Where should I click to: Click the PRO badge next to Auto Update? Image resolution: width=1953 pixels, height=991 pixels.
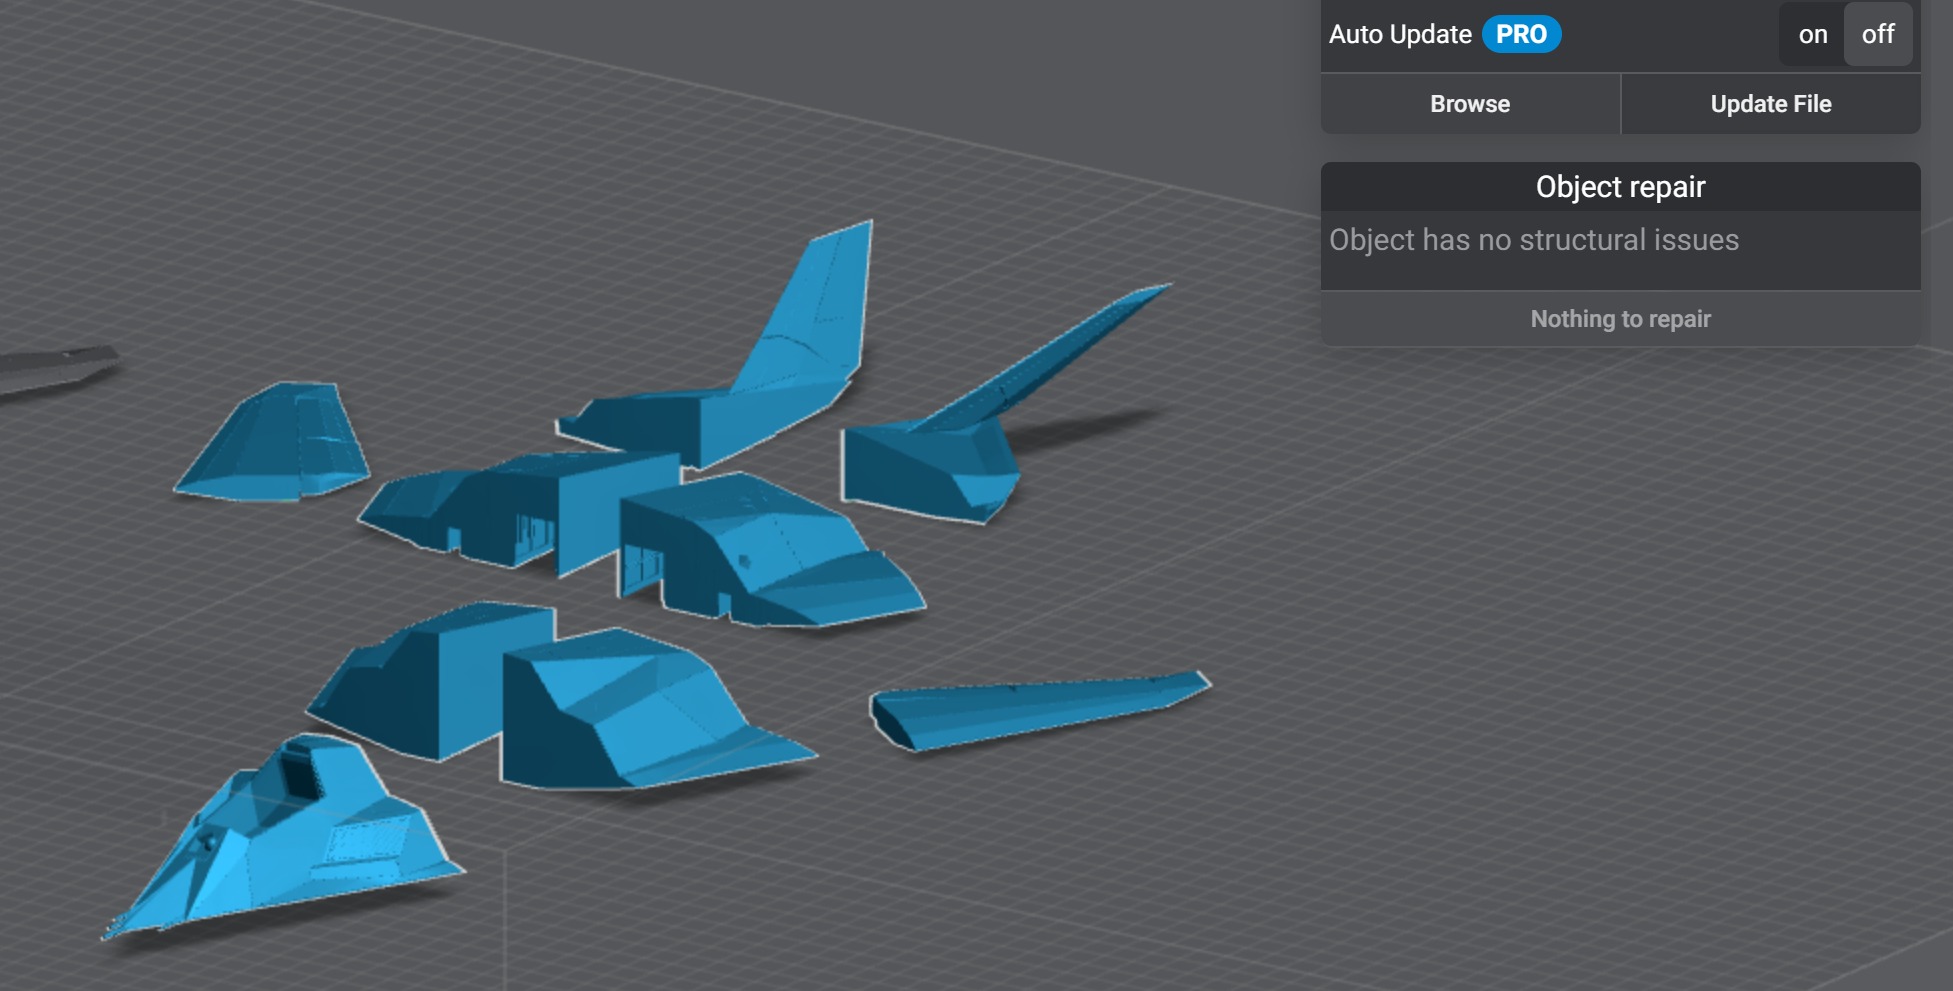point(1521,35)
